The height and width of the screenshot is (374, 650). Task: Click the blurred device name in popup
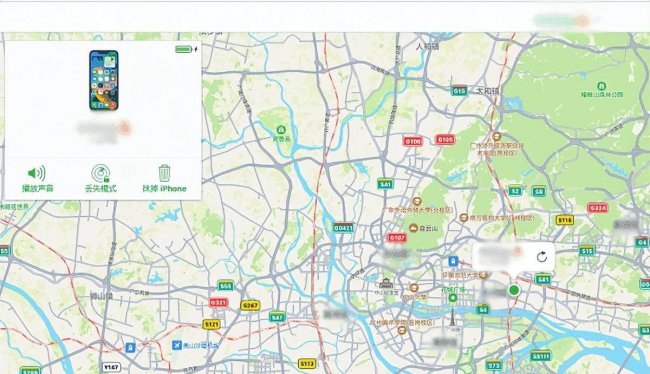(500, 253)
